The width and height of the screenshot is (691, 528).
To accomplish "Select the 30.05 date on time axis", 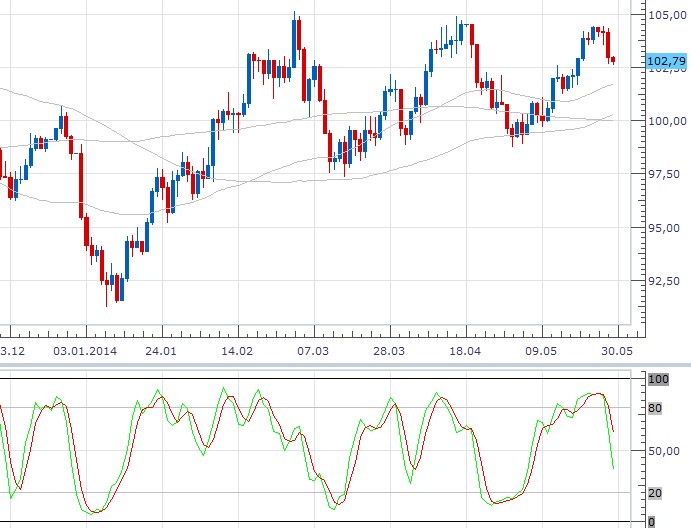I will (x=616, y=353).
